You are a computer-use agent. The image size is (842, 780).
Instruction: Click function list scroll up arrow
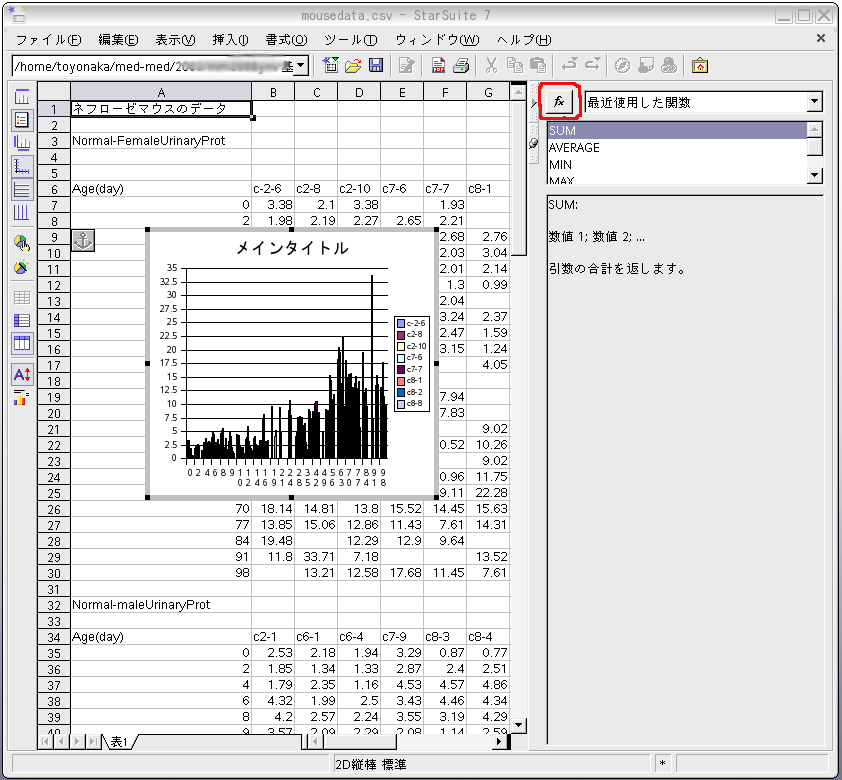(815, 129)
